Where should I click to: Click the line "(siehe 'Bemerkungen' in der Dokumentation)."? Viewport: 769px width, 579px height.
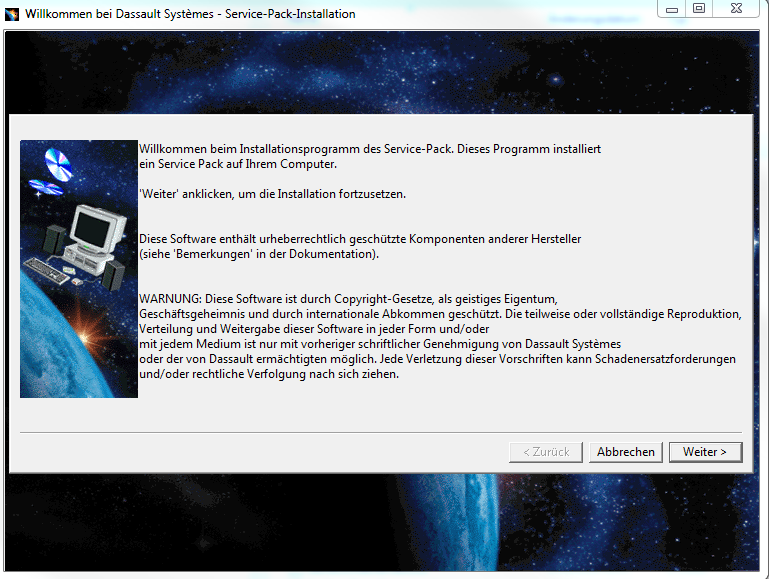(259, 254)
